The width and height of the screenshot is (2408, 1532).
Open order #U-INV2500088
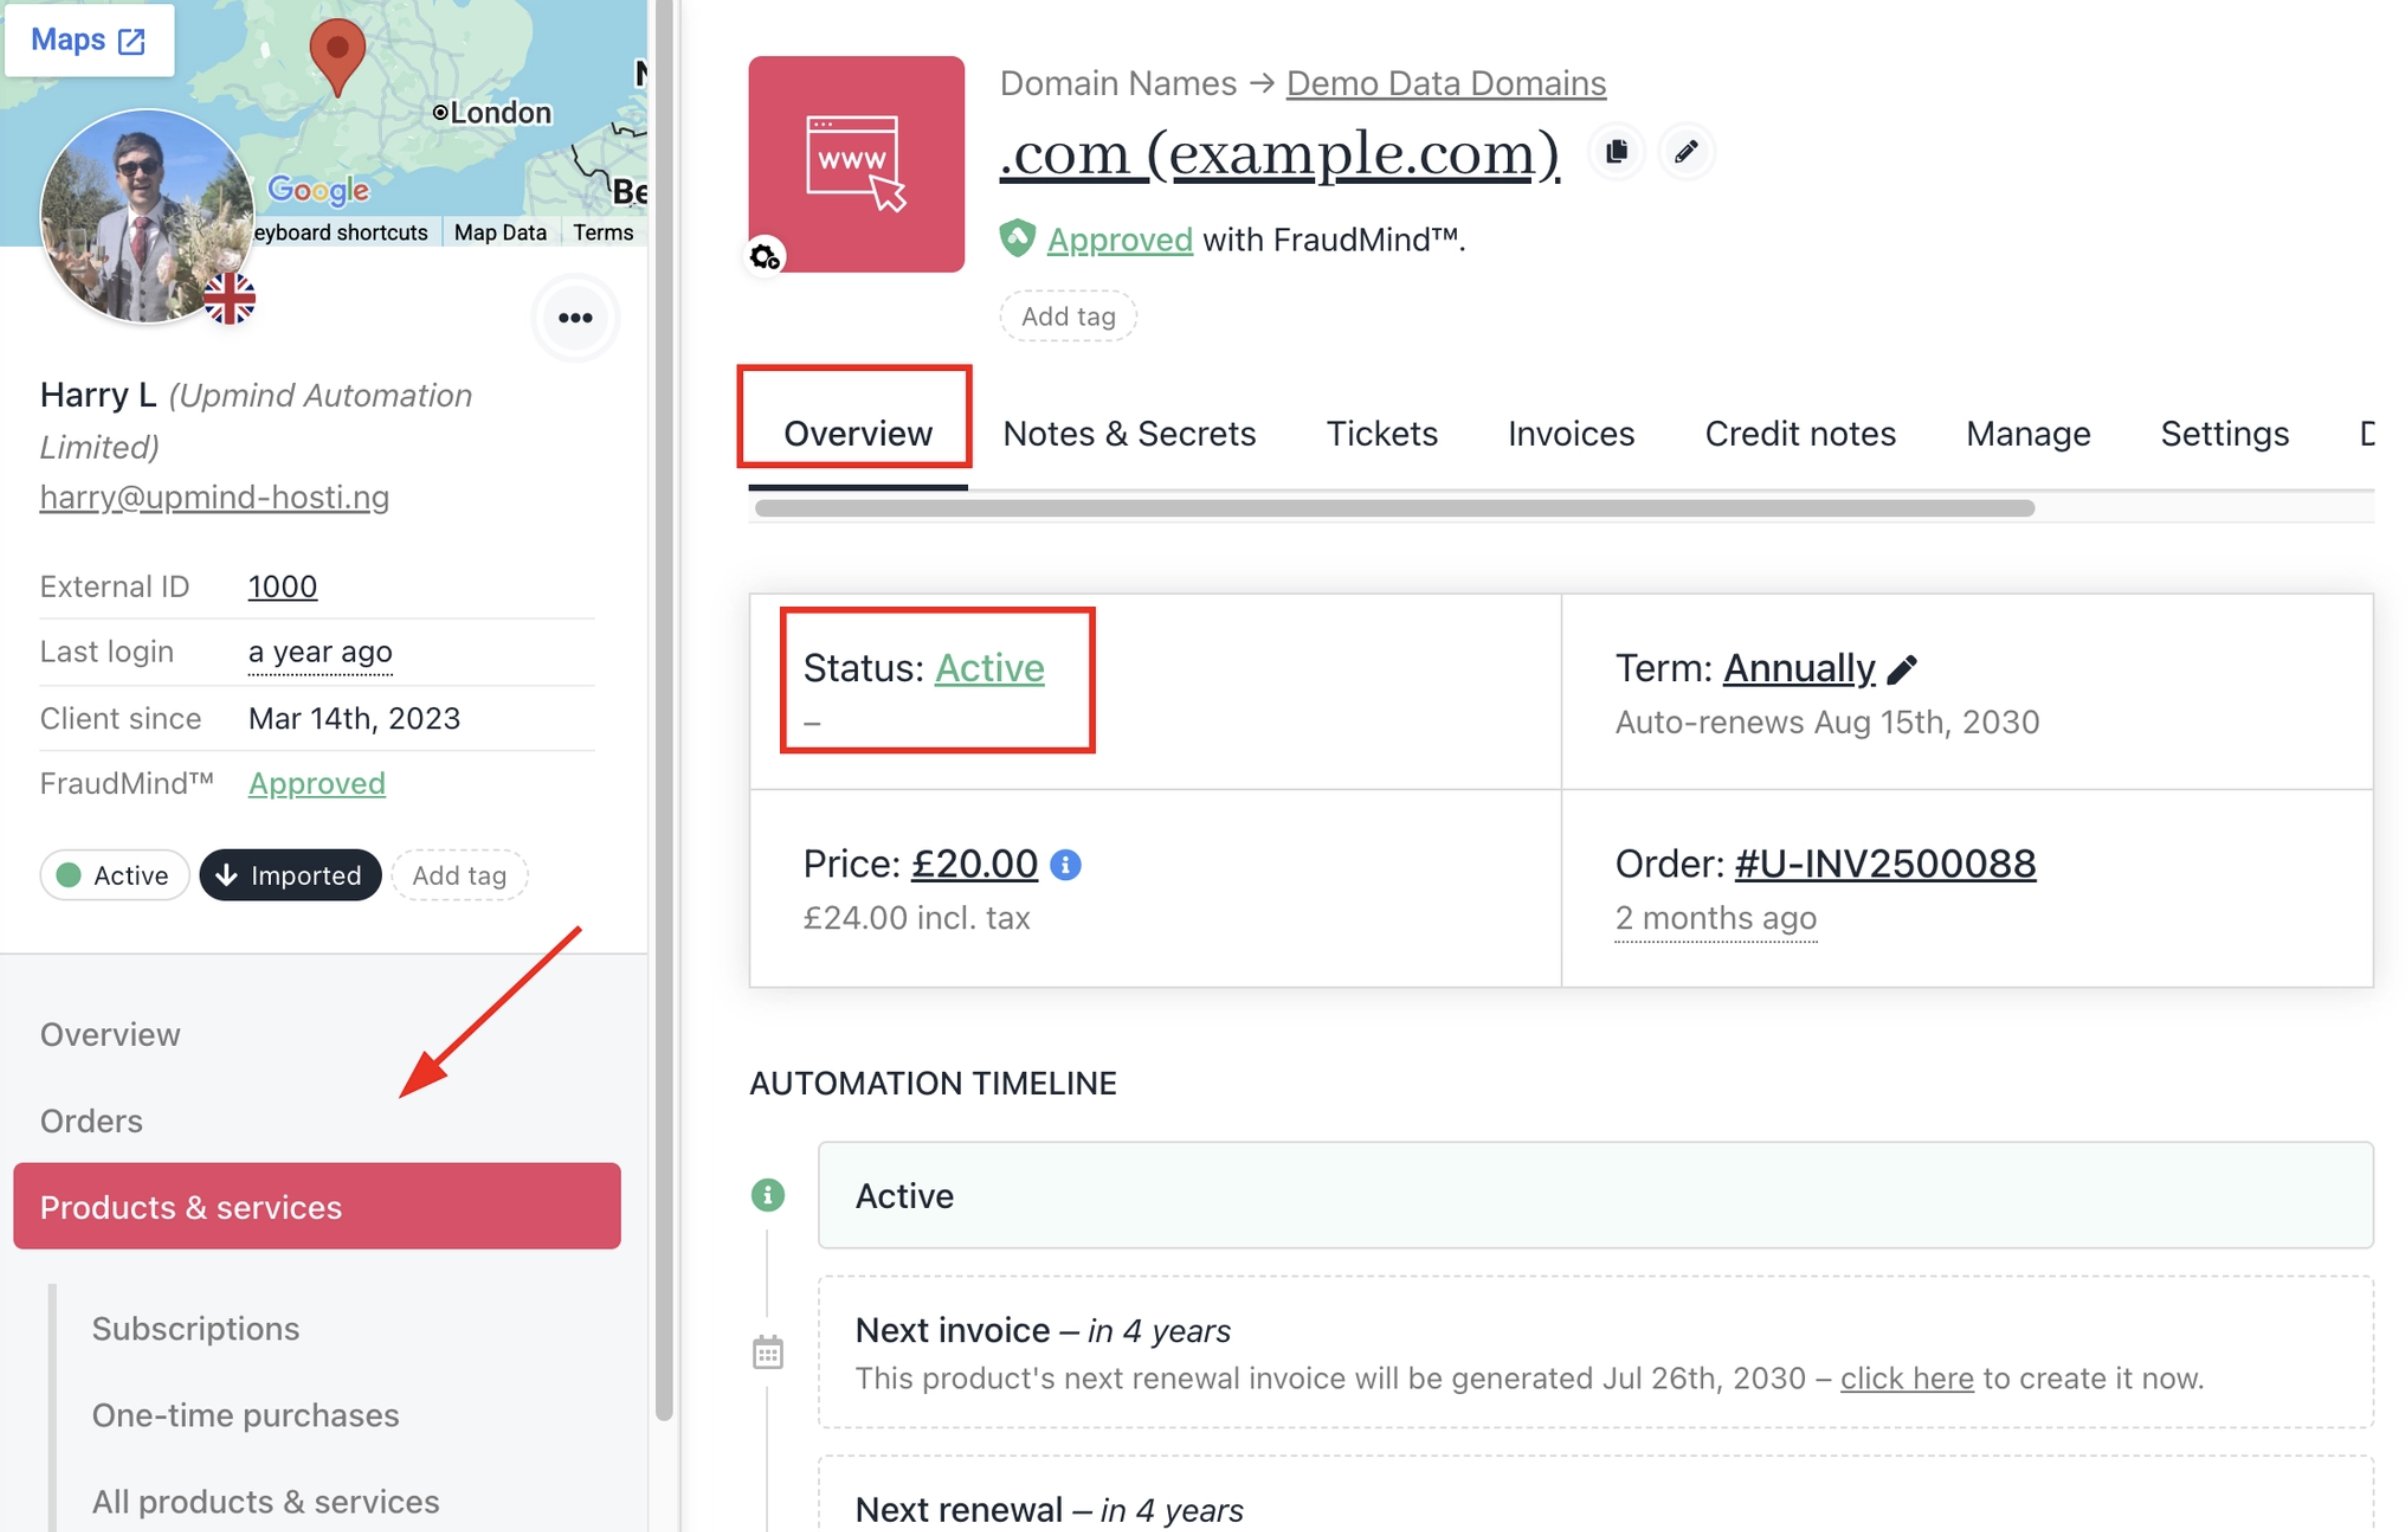pos(1885,863)
